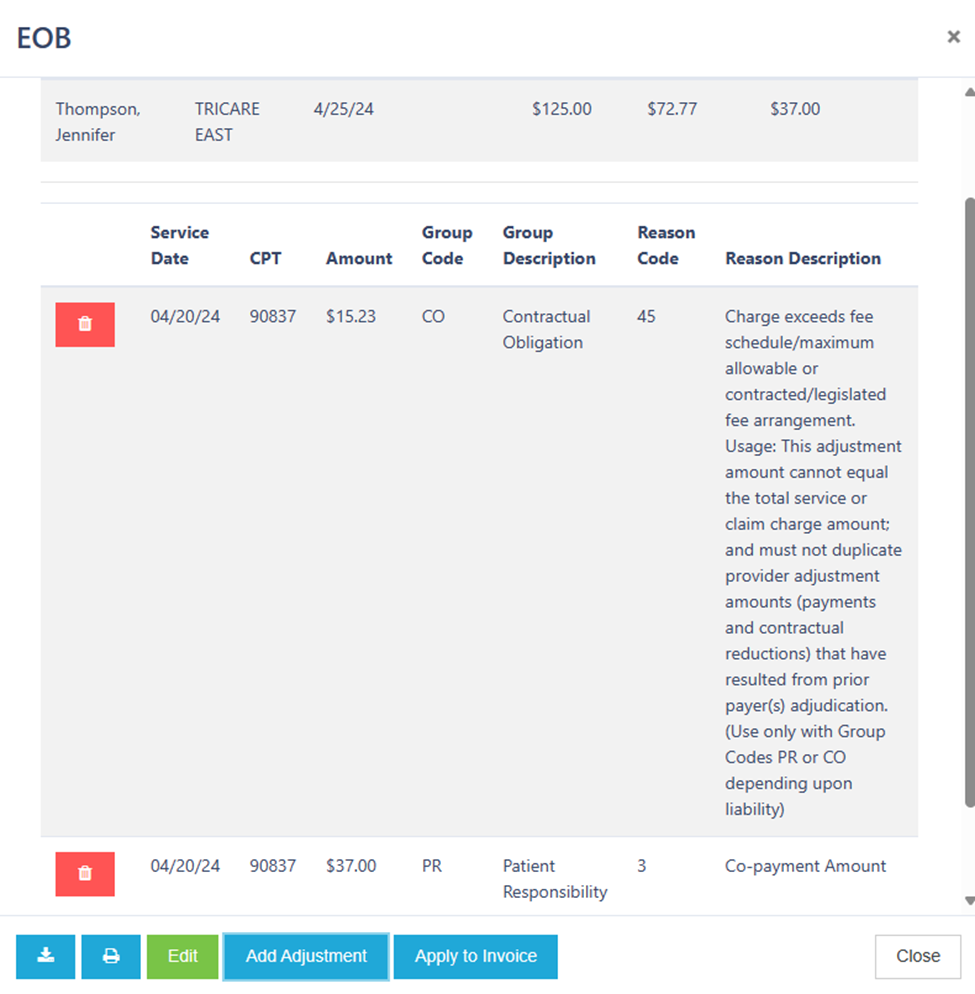Hit the Close button at bottom right

(917, 956)
